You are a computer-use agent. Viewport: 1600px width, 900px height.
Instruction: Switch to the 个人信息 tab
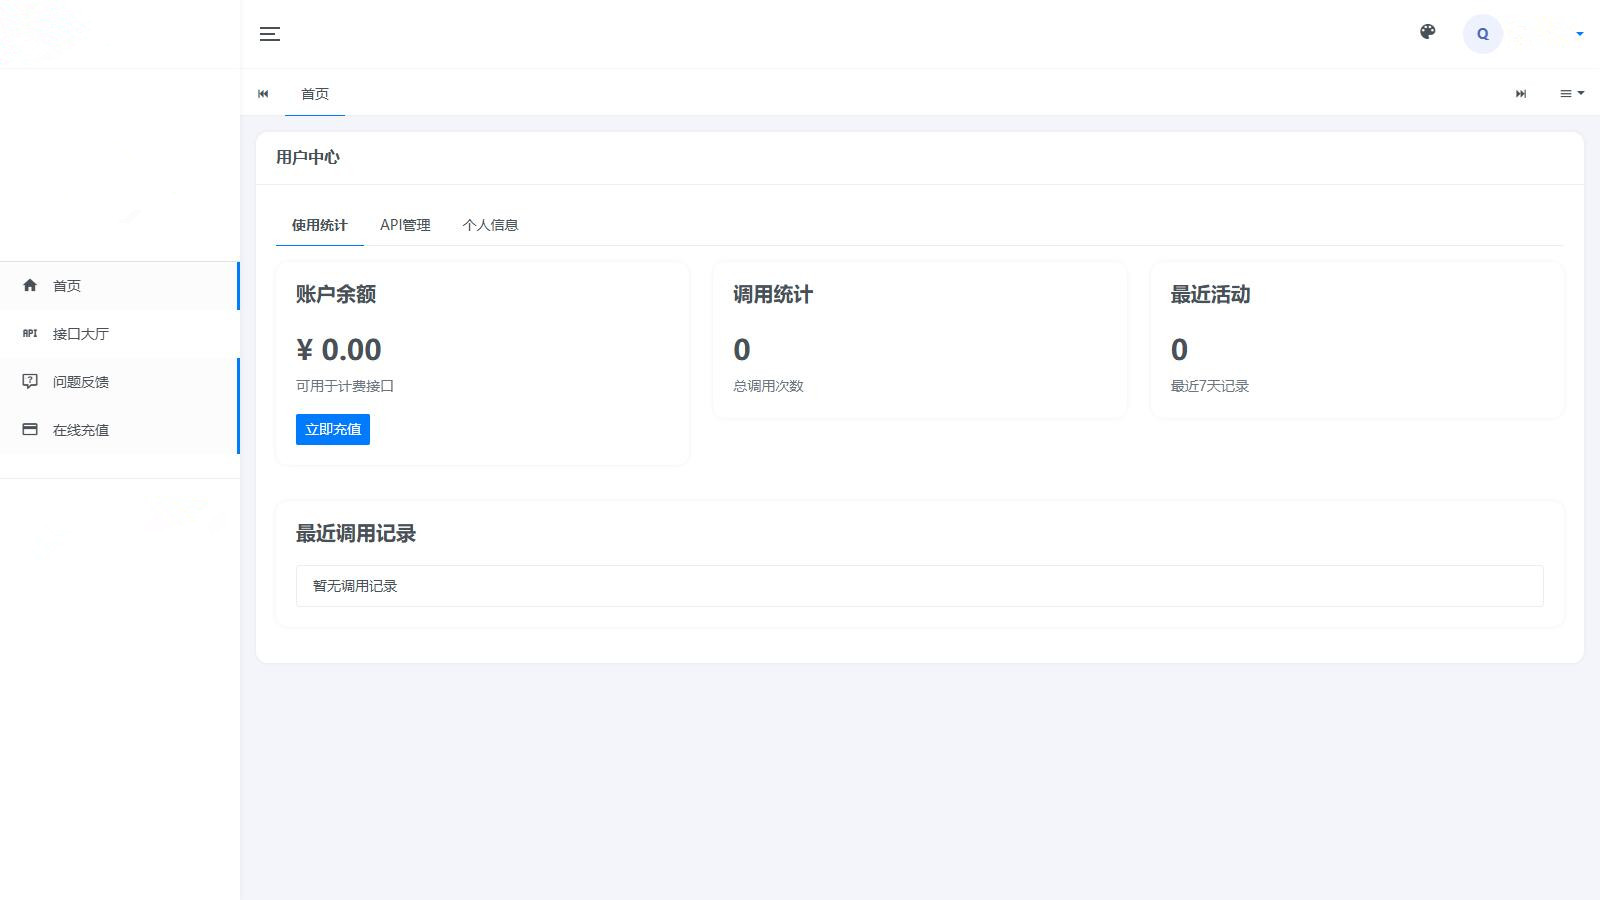point(490,225)
